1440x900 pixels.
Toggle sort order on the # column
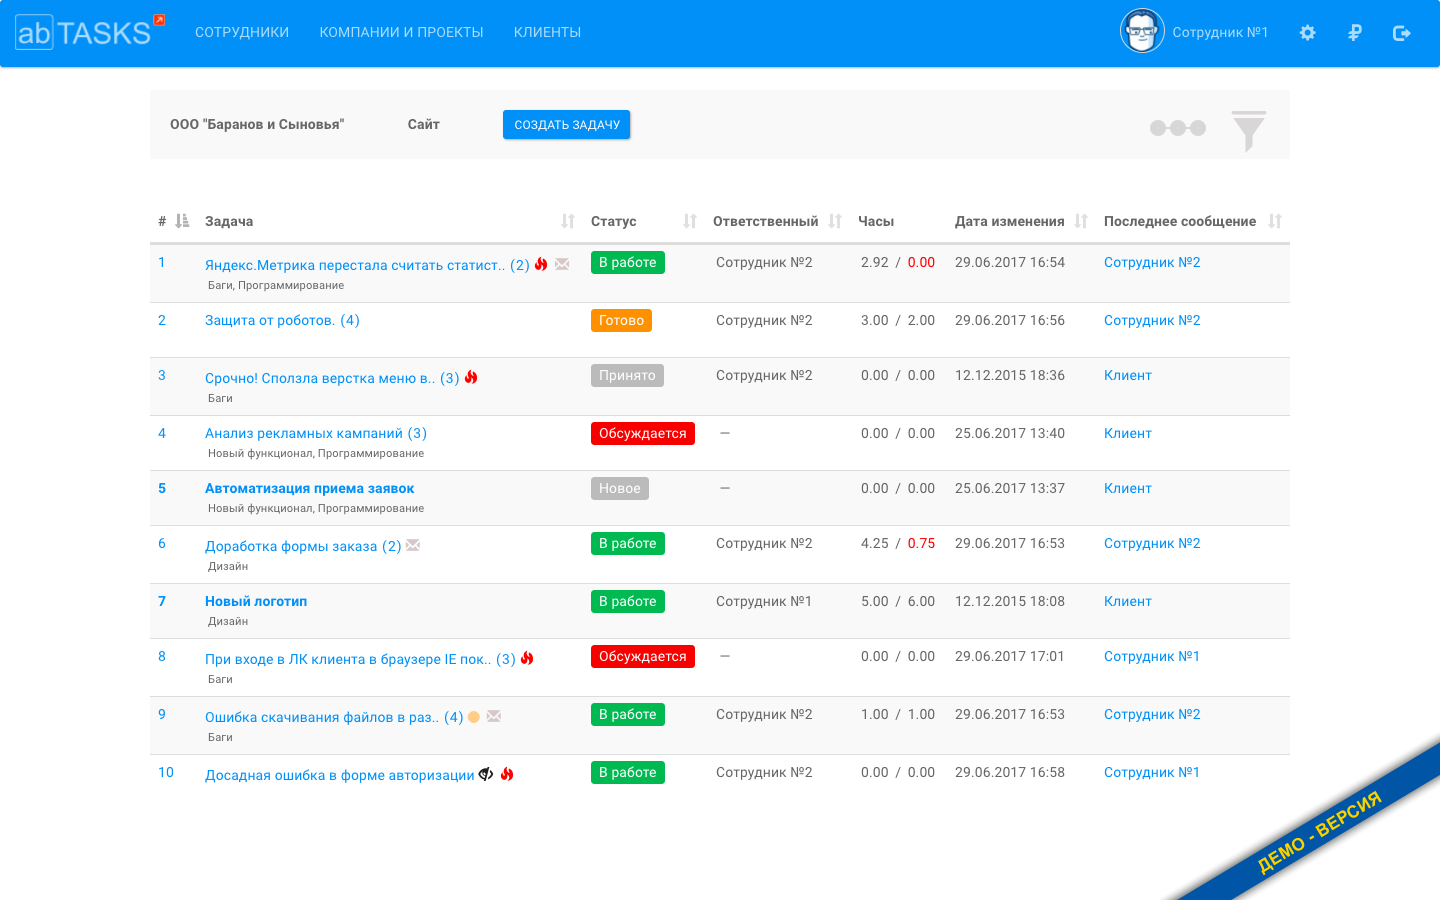[184, 220]
